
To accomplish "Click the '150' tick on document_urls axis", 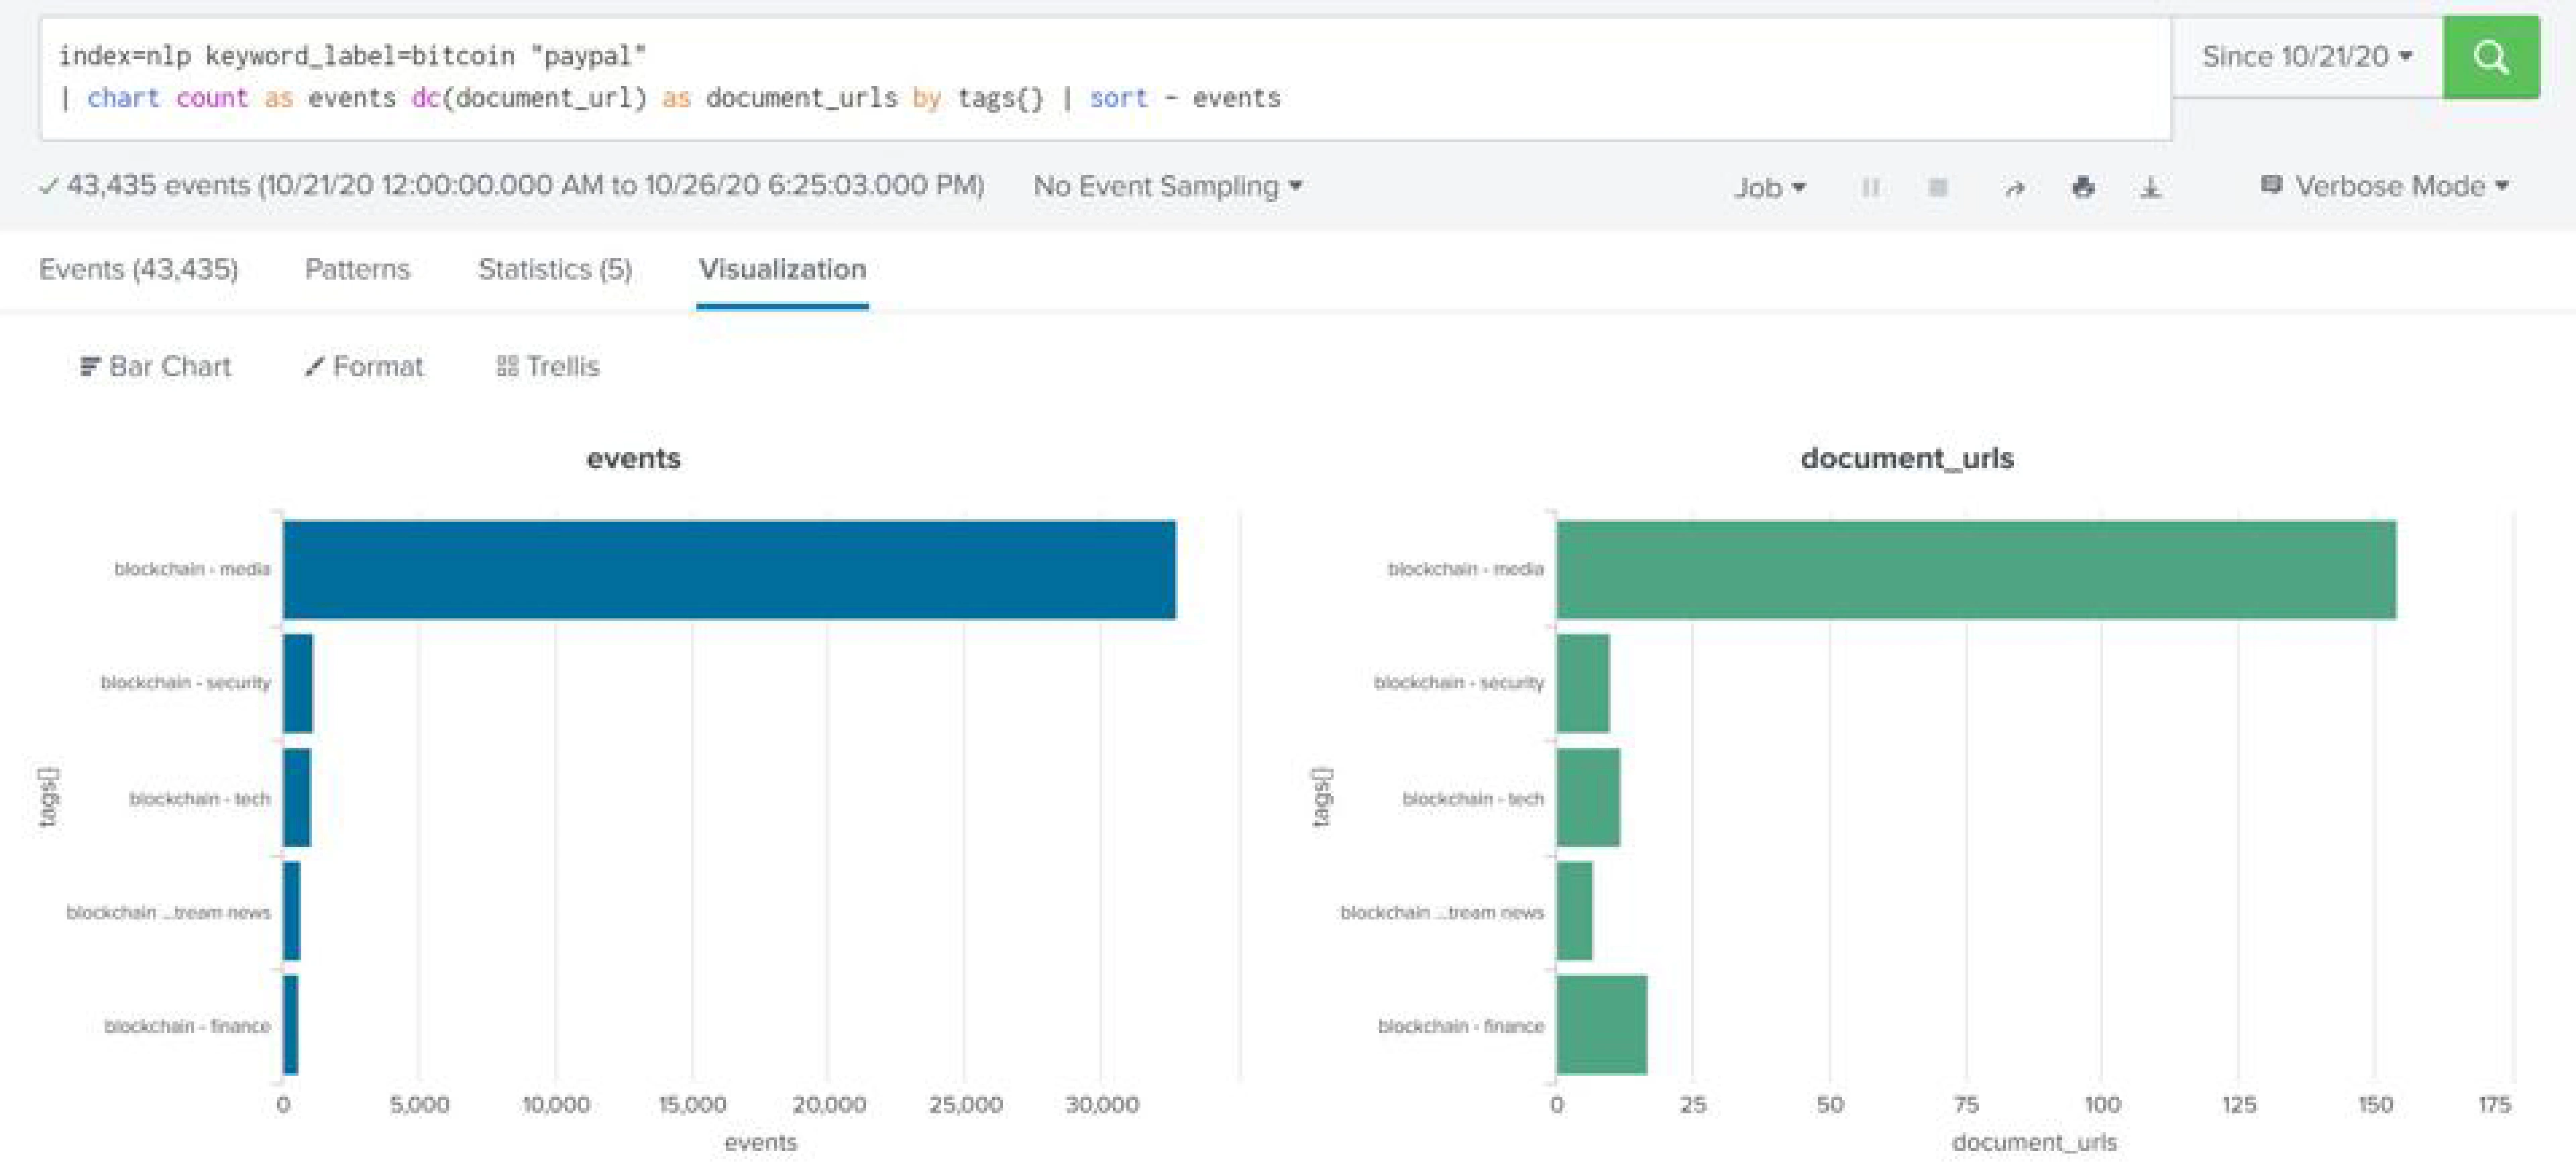I will pyautogui.click(x=2375, y=1105).
